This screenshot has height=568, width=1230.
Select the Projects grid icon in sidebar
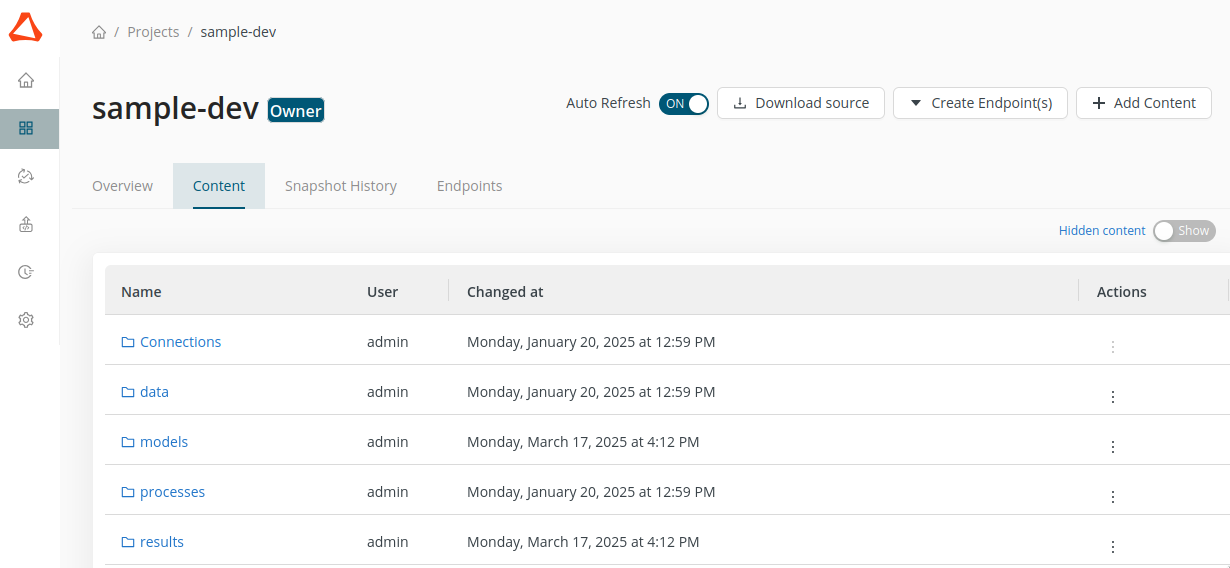26,128
